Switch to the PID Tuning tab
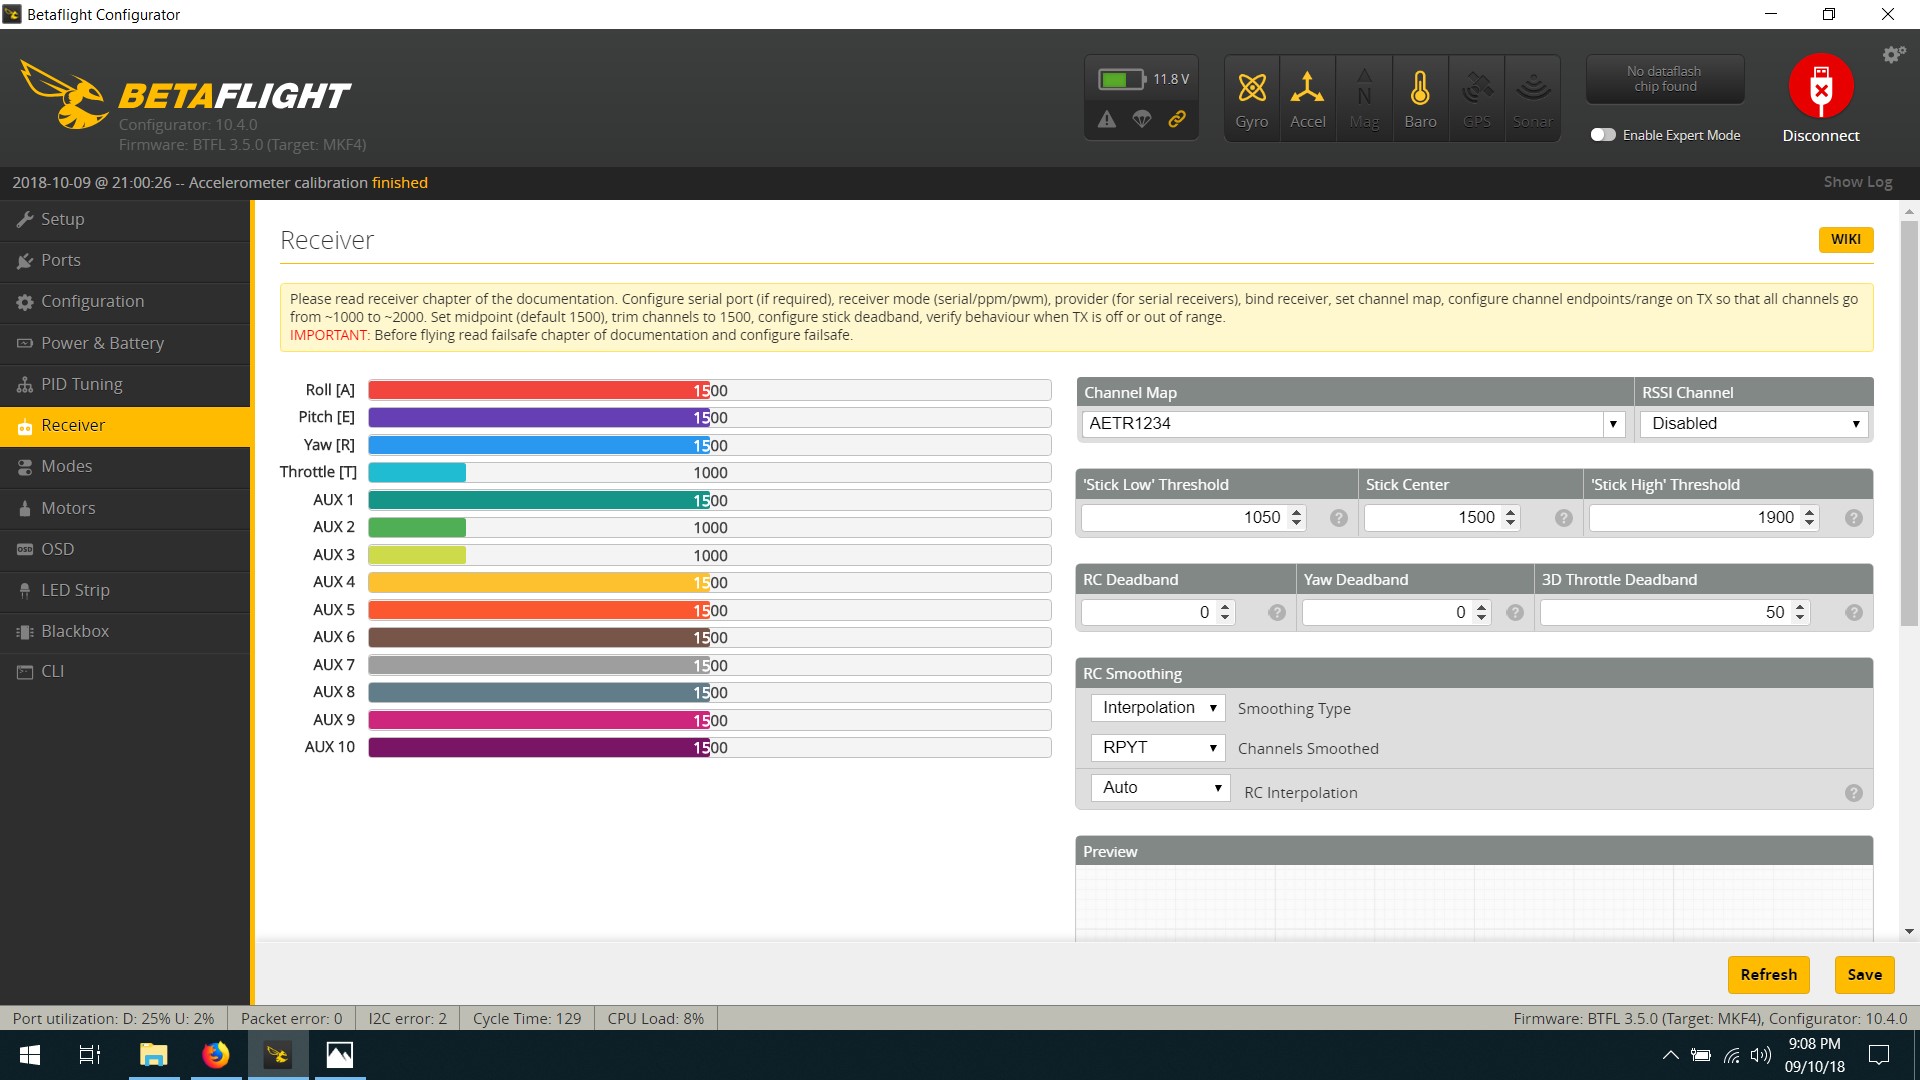 click(81, 384)
